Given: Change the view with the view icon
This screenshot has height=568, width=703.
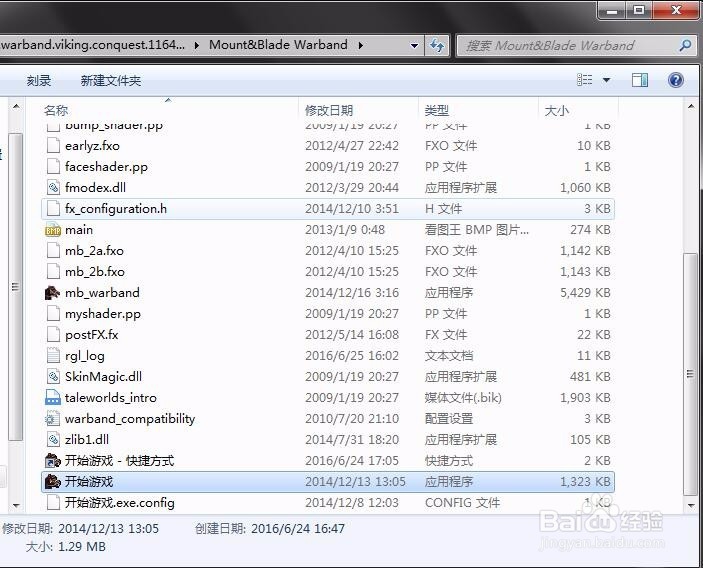Looking at the screenshot, I should click(584, 80).
